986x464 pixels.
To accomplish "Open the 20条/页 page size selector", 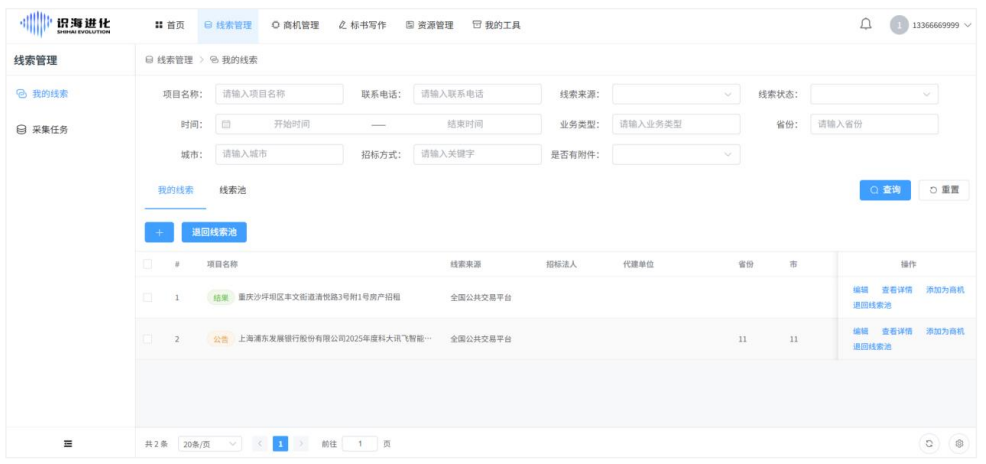I will click(210, 442).
